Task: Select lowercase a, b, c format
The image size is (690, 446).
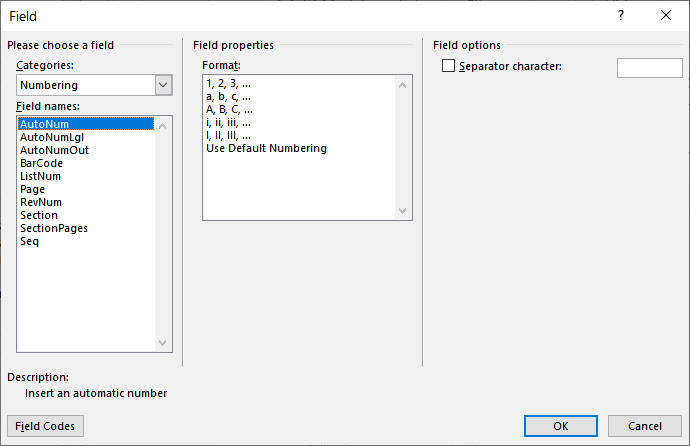Action: (228, 96)
